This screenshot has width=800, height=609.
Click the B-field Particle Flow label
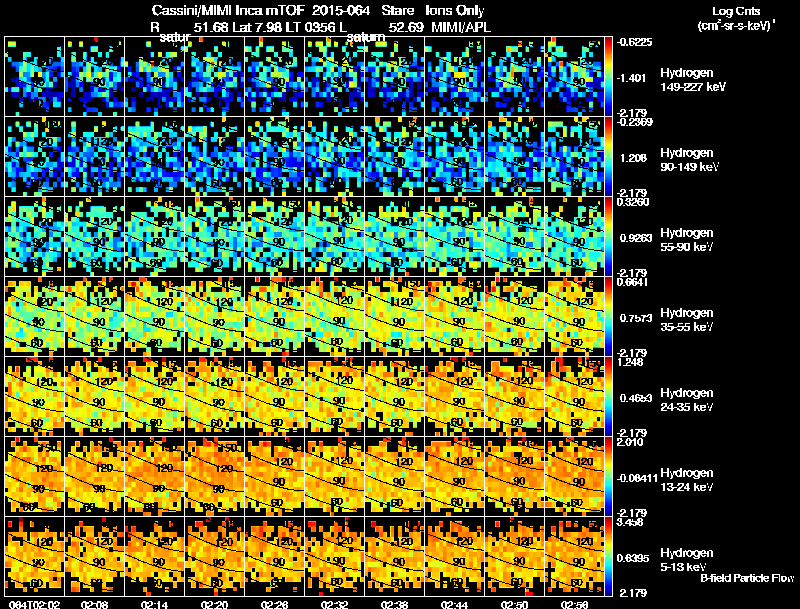tap(747, 578)
